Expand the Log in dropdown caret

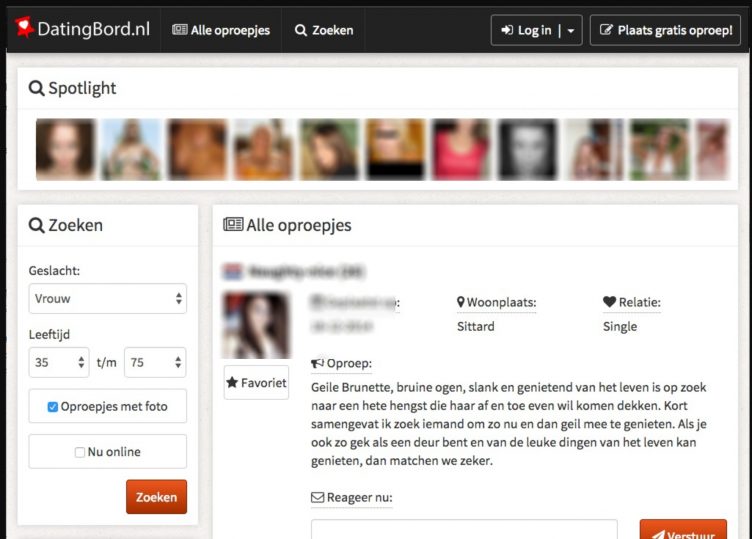[x=570, y=30]
